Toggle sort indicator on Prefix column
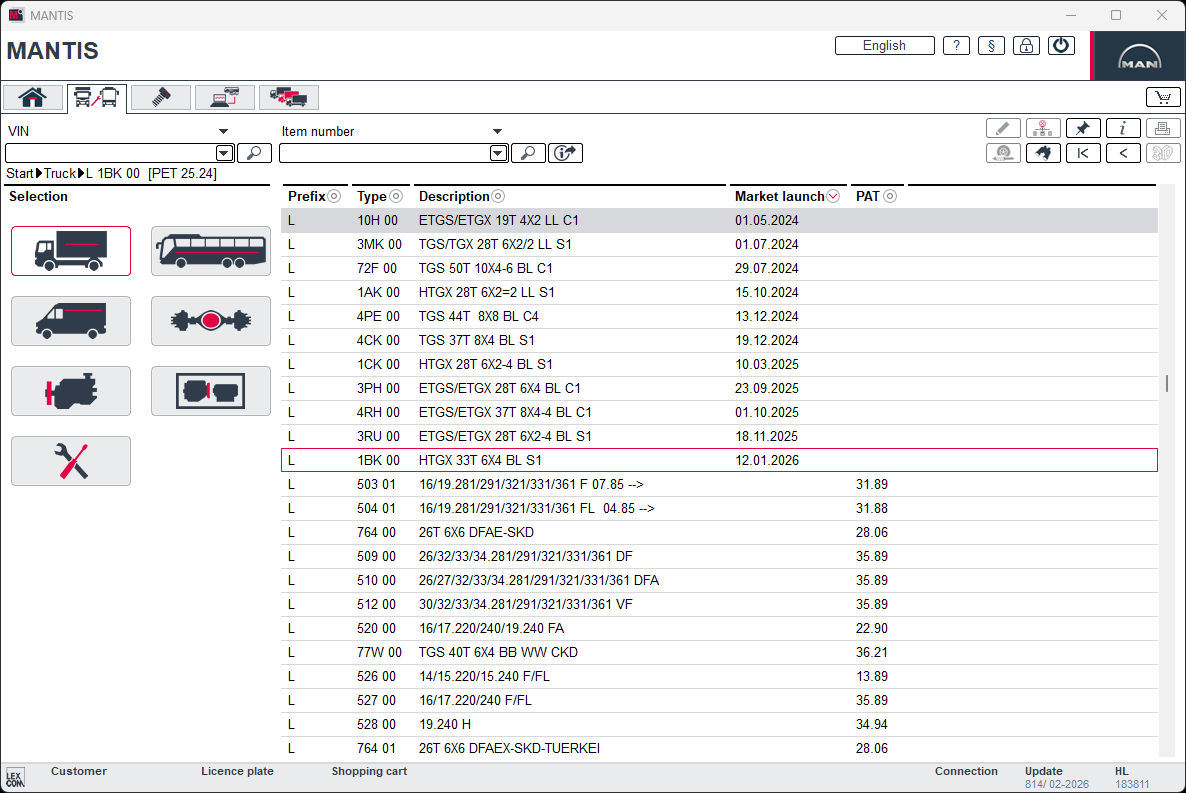This screenshot has height=793, width=1186. pos(335,197)
